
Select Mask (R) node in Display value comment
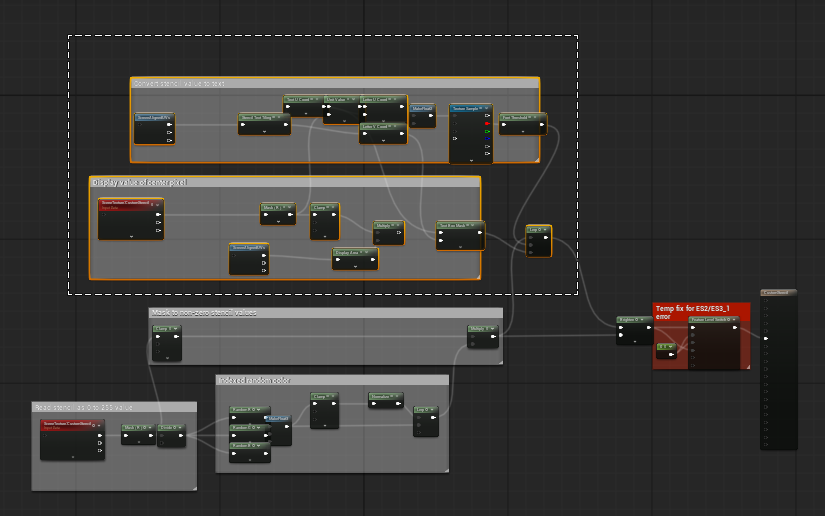[278, 214]
